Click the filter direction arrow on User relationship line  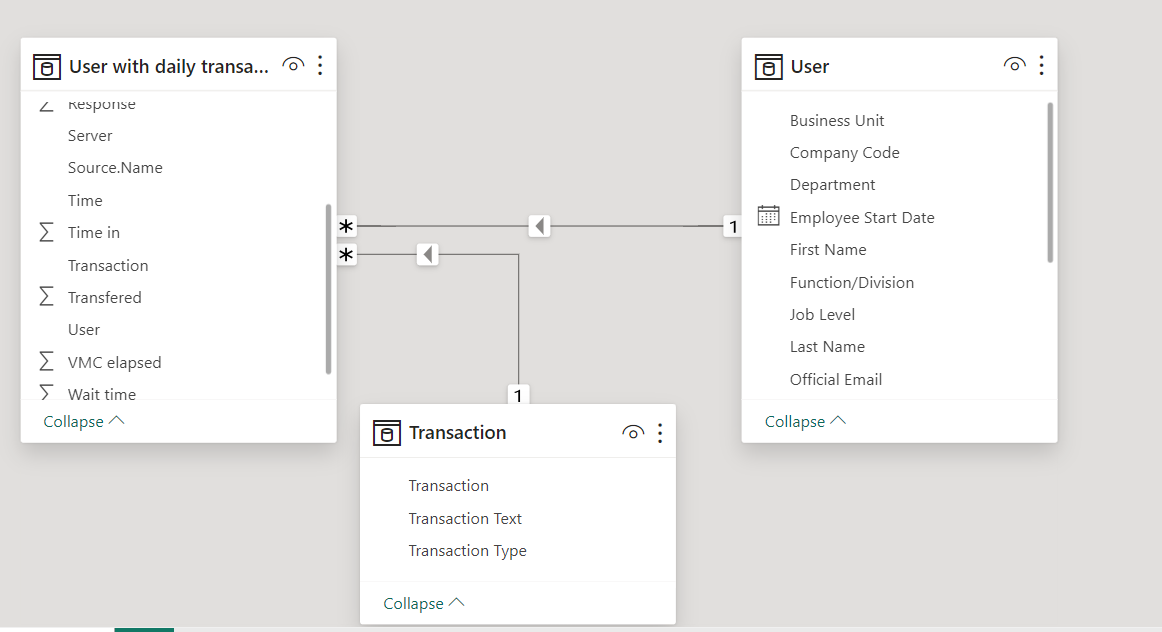coord(540,226)
